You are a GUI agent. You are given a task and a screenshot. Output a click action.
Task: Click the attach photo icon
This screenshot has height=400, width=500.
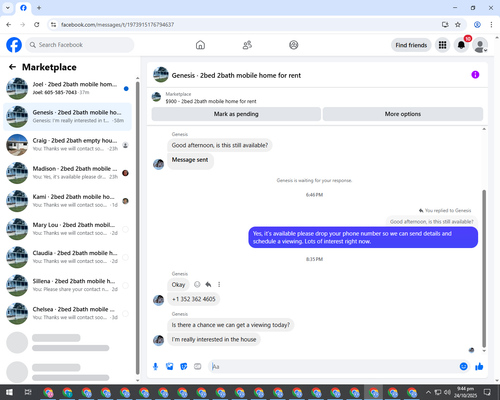(x=170, y=367)
